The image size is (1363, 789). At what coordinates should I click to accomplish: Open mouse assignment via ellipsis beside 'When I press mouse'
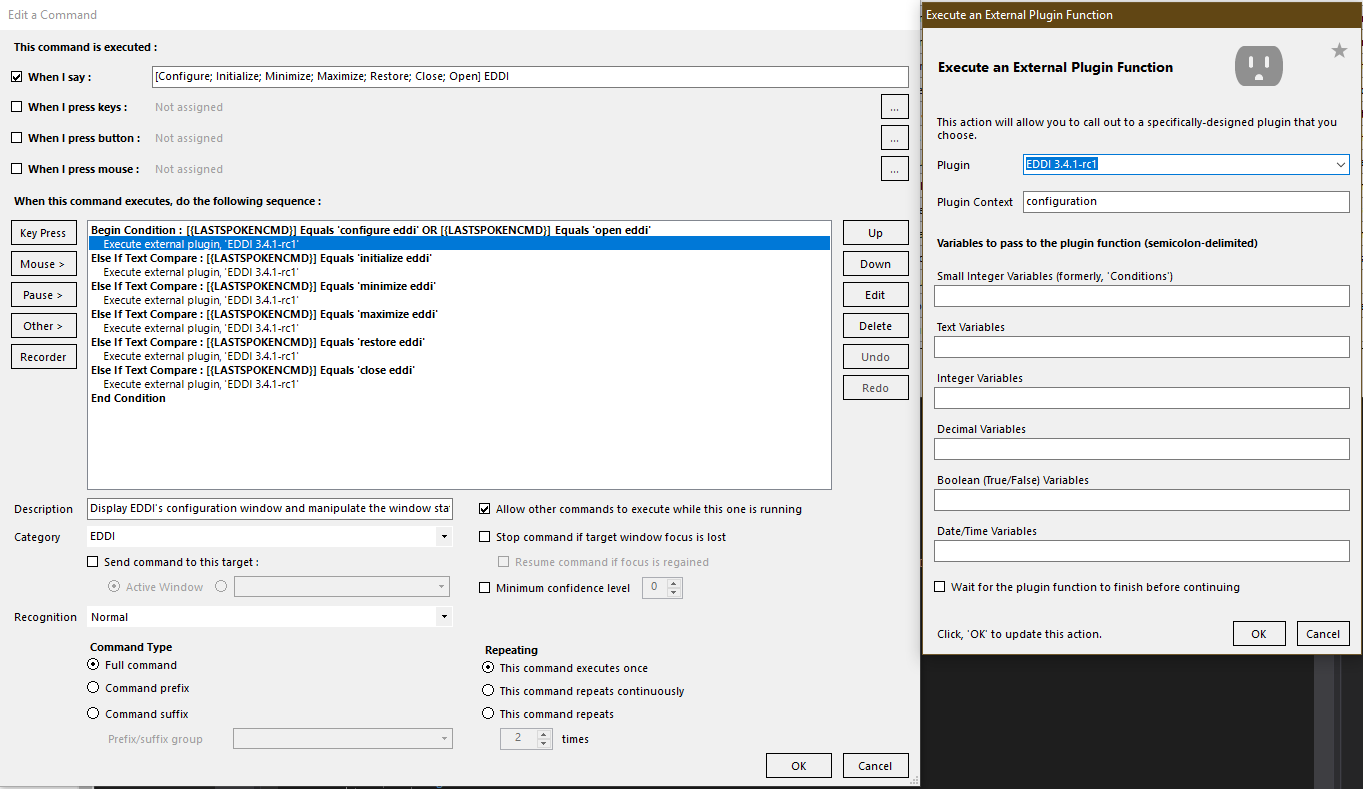pyautogui.click(x=894, y=168)
